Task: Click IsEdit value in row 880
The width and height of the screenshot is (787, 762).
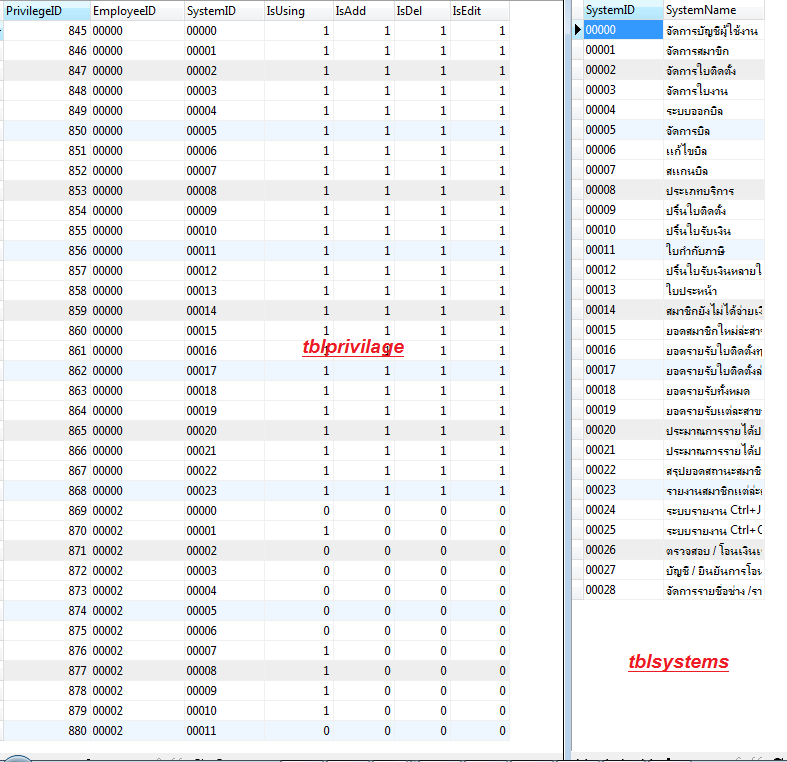Action: pyautogui.click(x=479, y=731)
